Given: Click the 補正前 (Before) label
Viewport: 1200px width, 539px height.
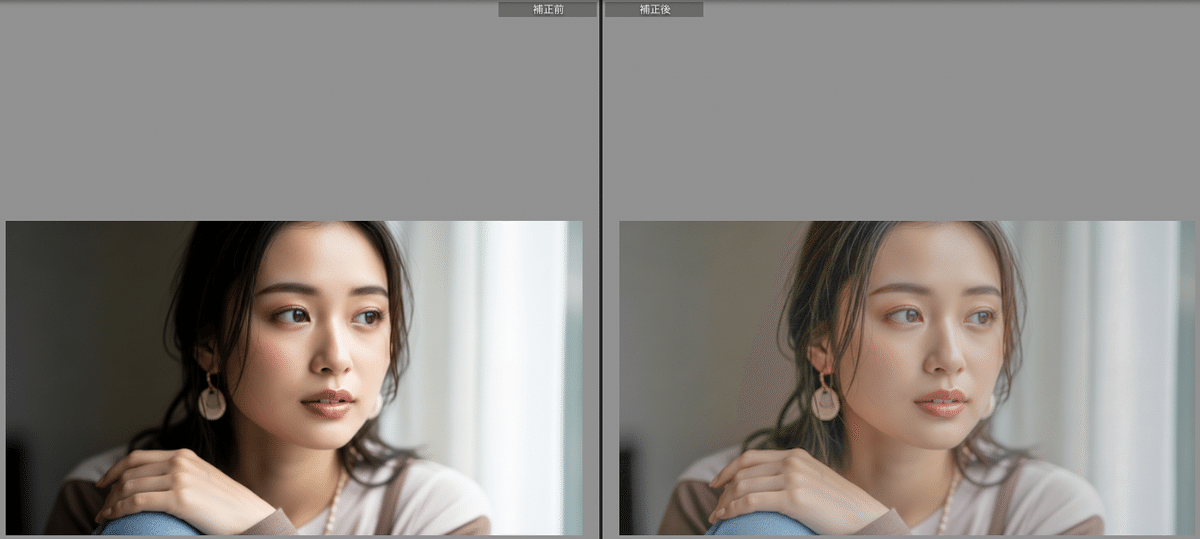Looking at the screenshot, I should [x=547, y=9].
